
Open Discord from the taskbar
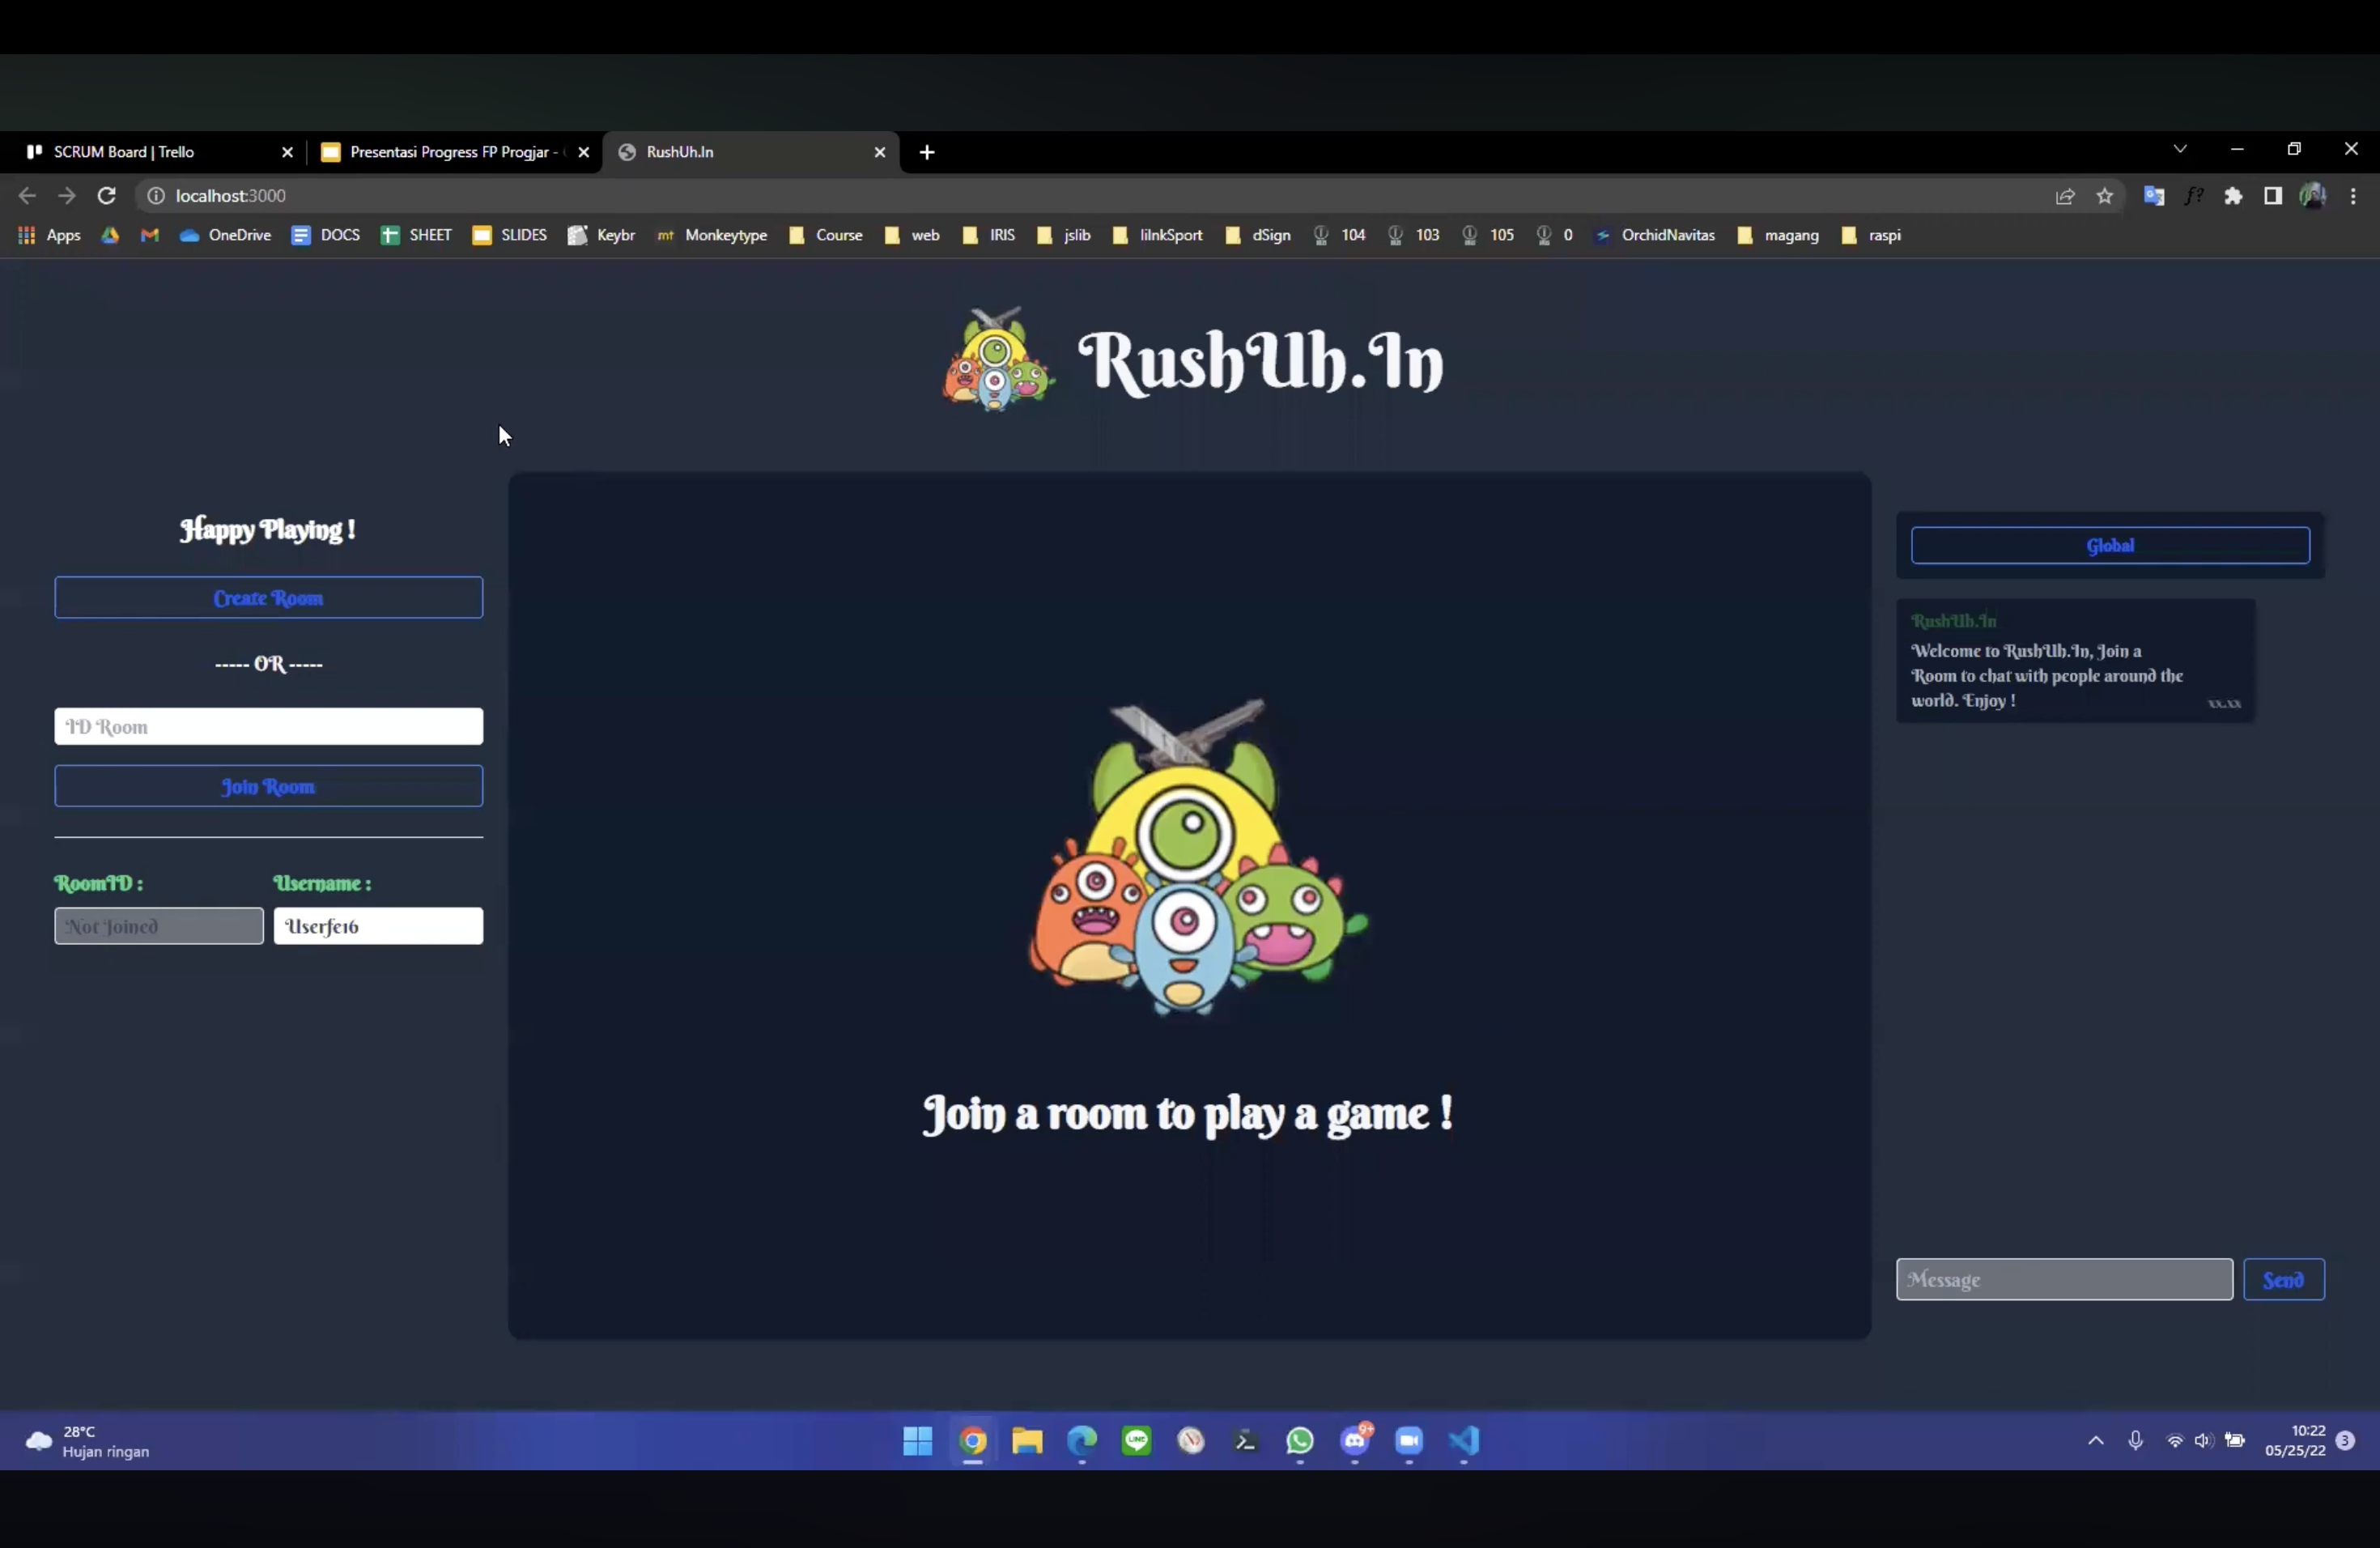point(1355,1441)
